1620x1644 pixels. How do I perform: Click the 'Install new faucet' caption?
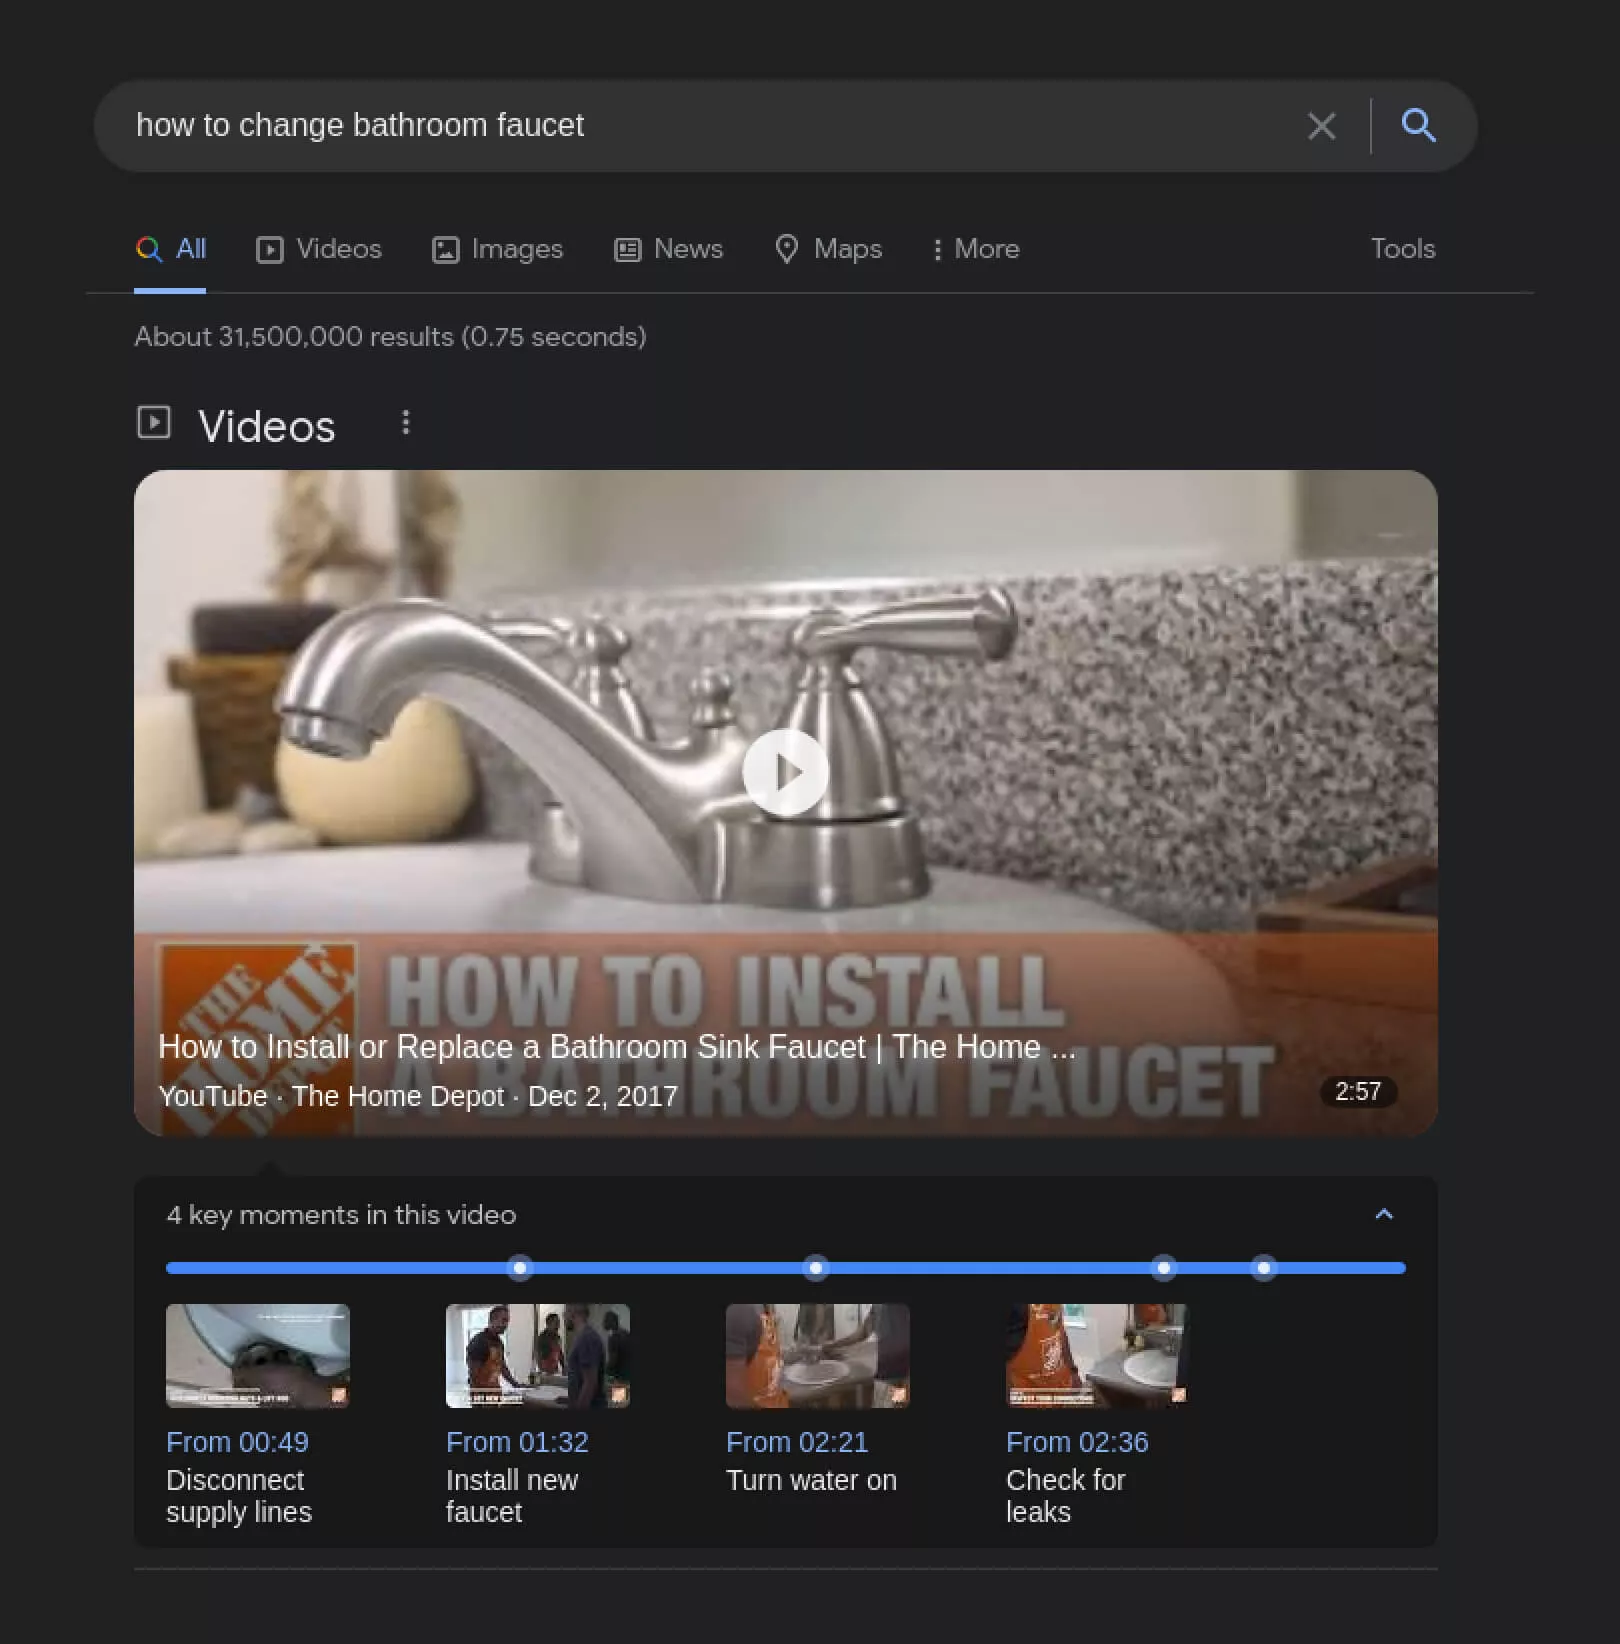click(512, 1496)
